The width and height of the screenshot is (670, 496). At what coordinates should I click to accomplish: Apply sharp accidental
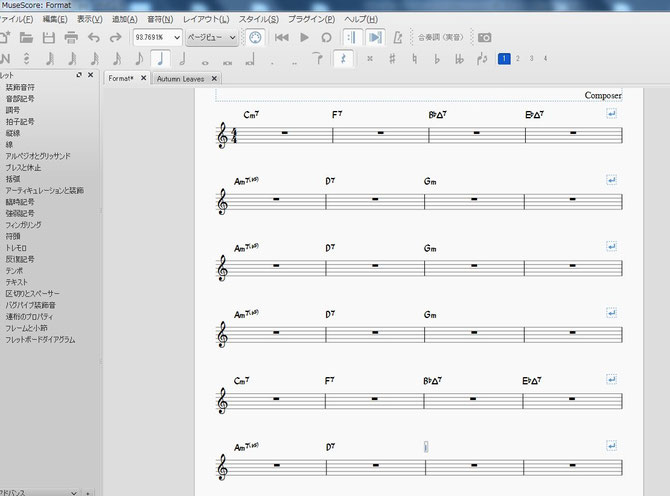pos(392,59)
